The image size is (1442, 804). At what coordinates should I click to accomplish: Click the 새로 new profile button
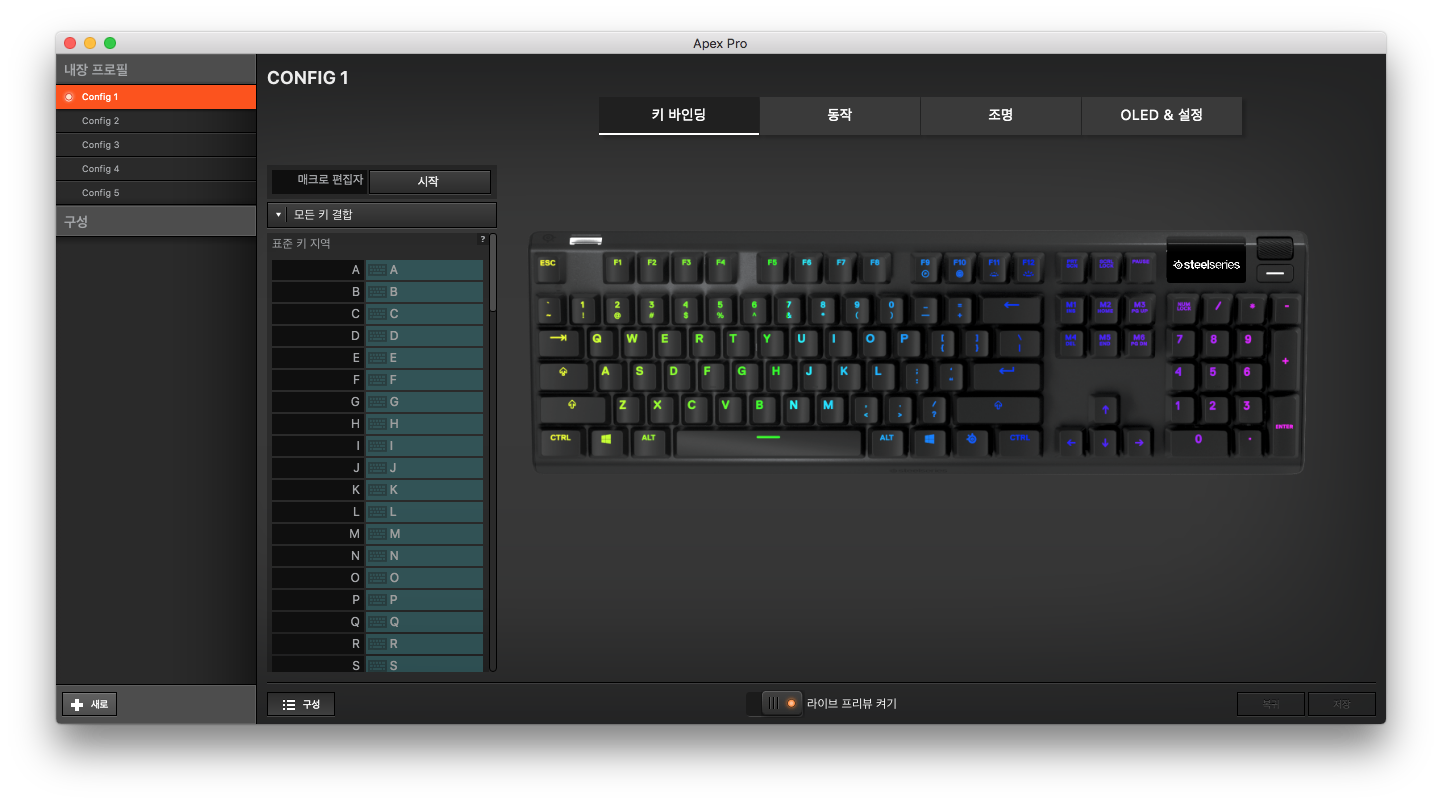[x=89, y=704]
